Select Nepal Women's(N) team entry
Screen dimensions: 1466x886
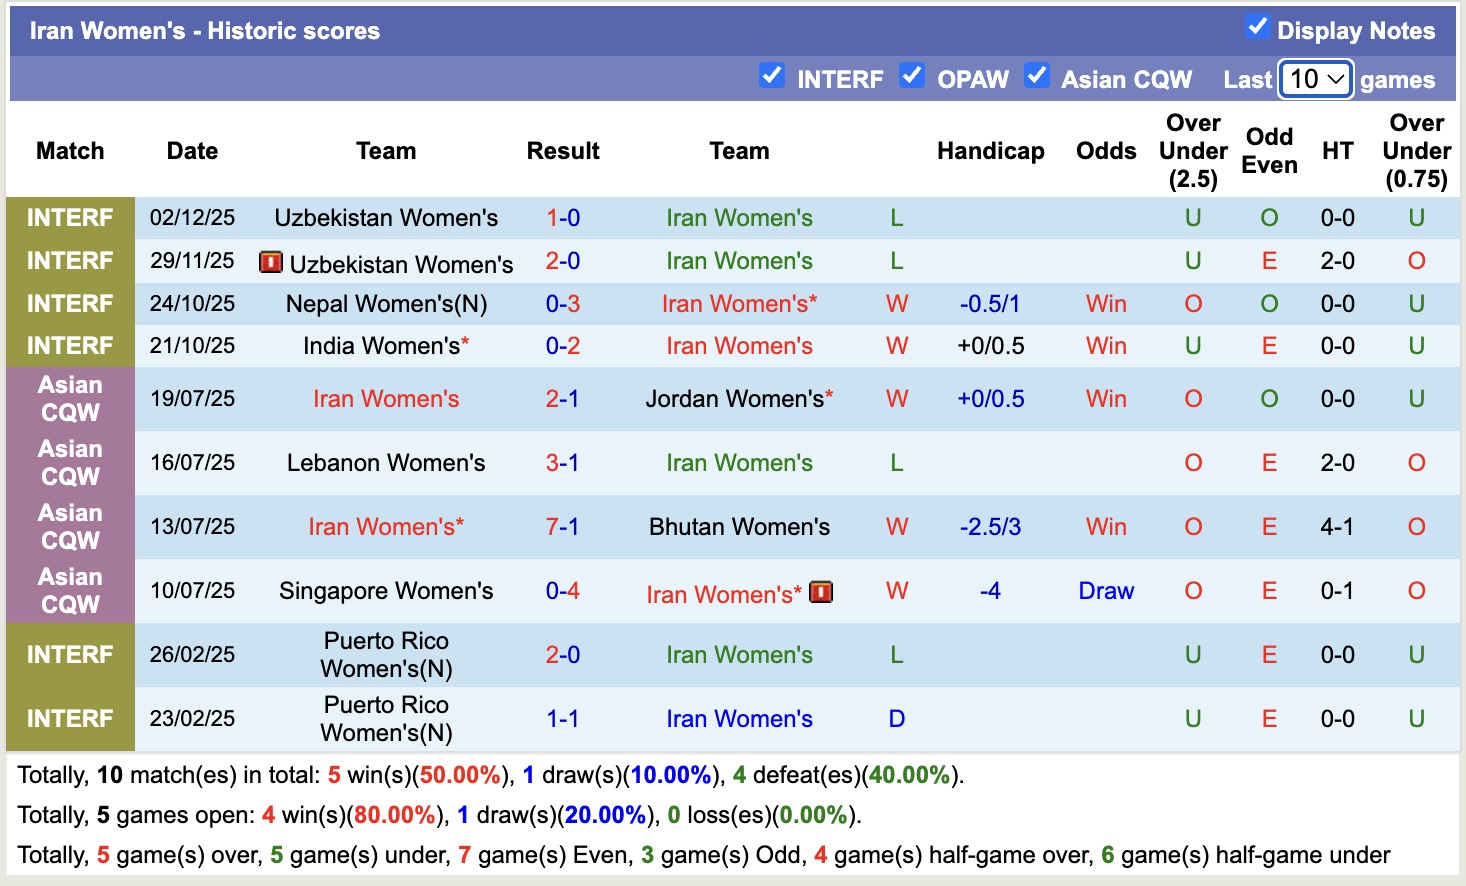[386, 304]
